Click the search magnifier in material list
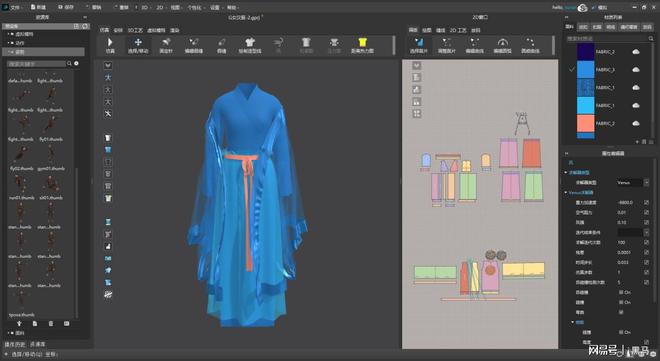This screenshot has width=660, height=361. click(x=651, y=38)
